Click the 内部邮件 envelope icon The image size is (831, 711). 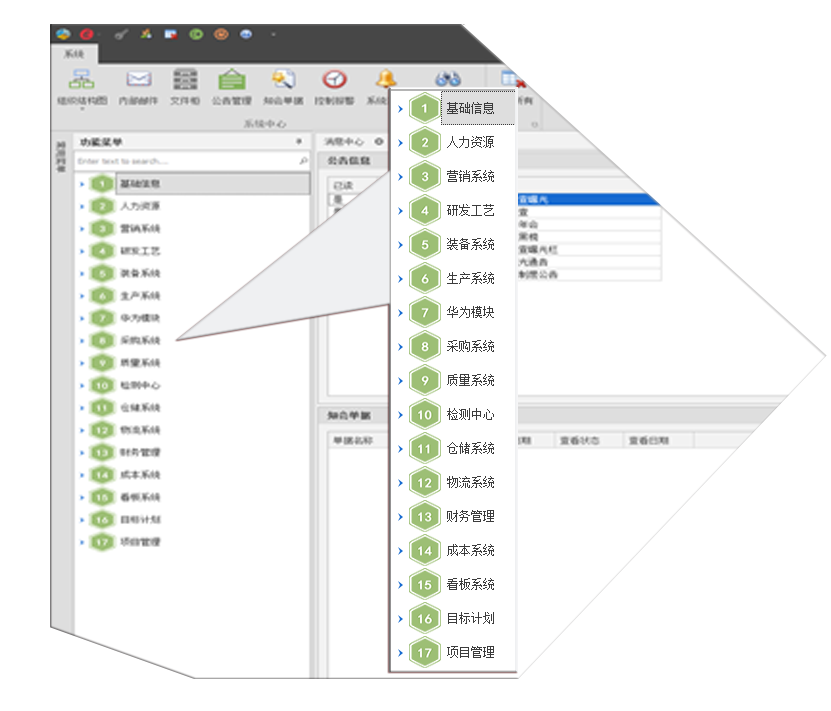pos(138,80)
